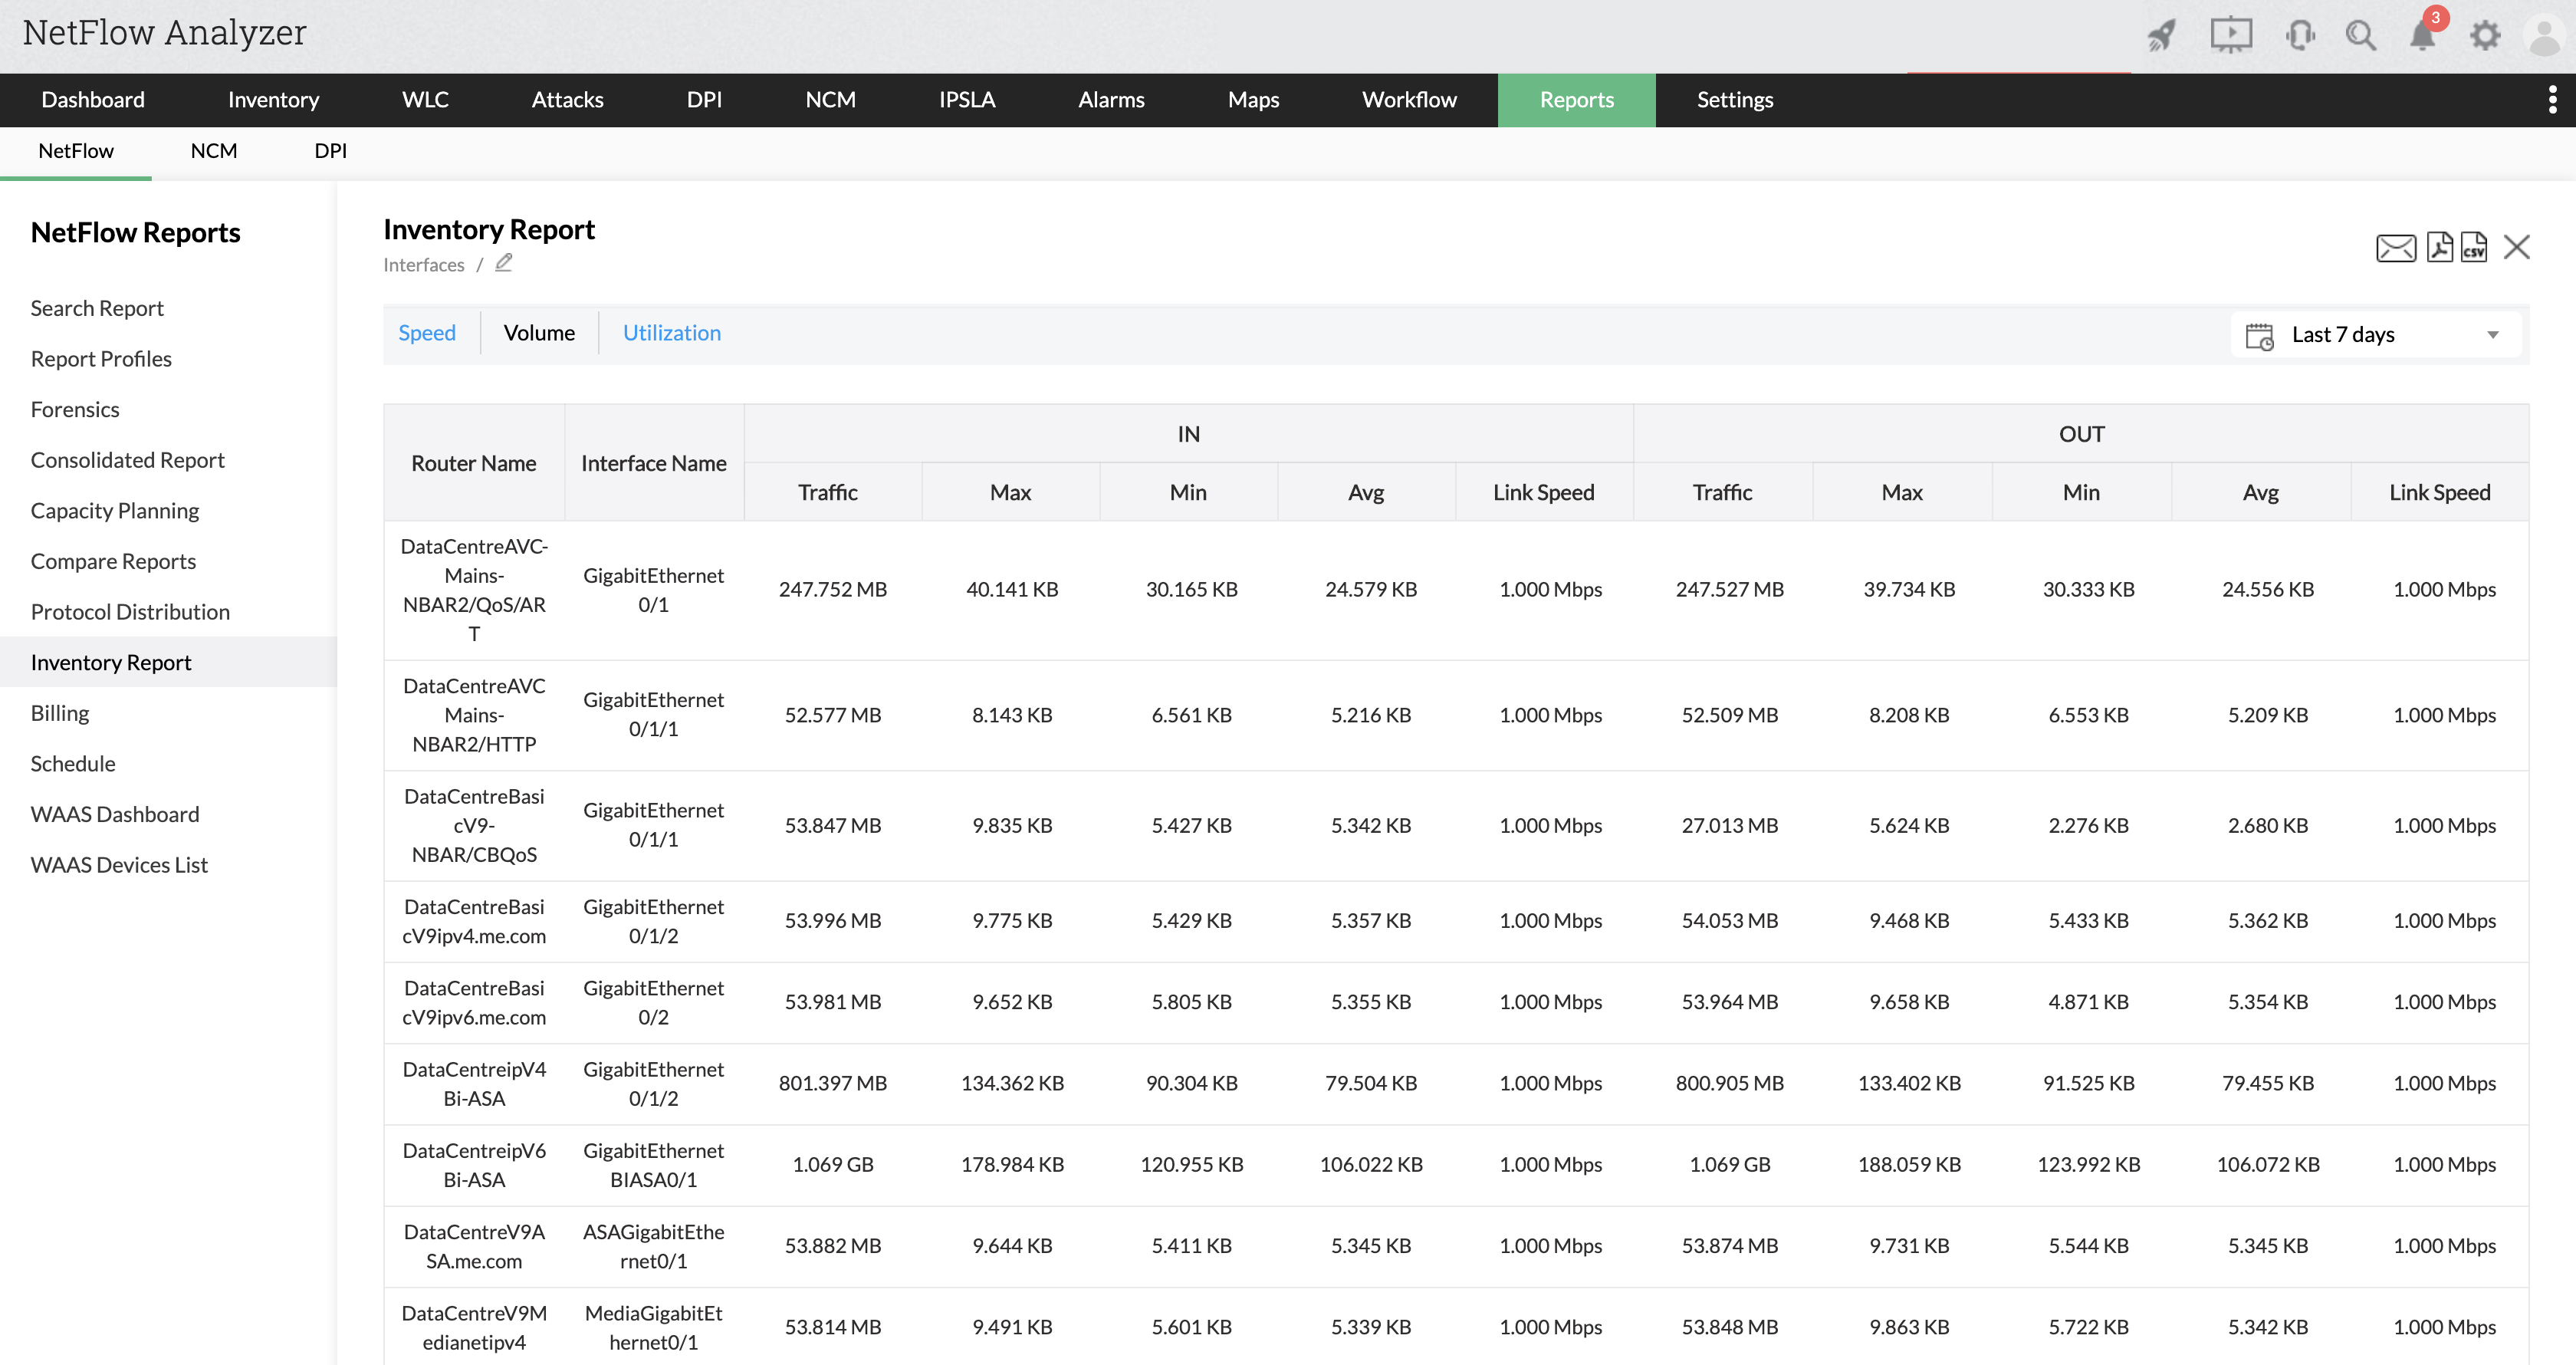2576x1365 pixels.
Task: Export report as CSV icon
Action: pyautogui.click(x=2474, y=247)
